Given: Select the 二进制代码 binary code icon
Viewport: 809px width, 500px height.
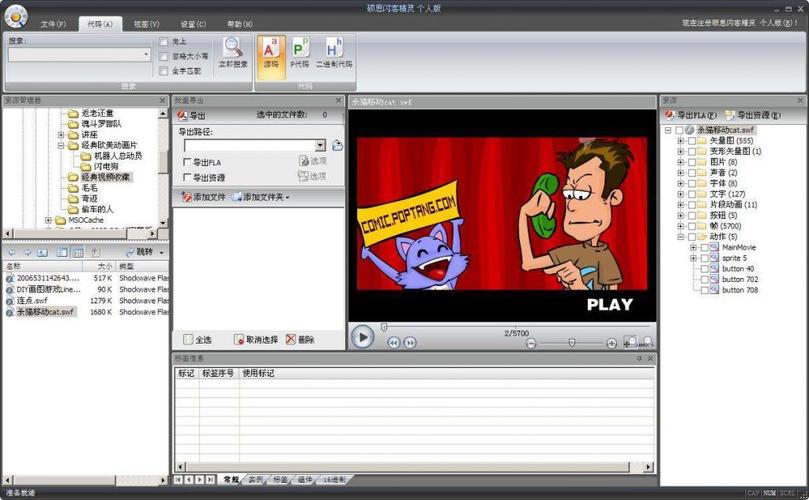Looking at the screenshot, I should point(334,47).
